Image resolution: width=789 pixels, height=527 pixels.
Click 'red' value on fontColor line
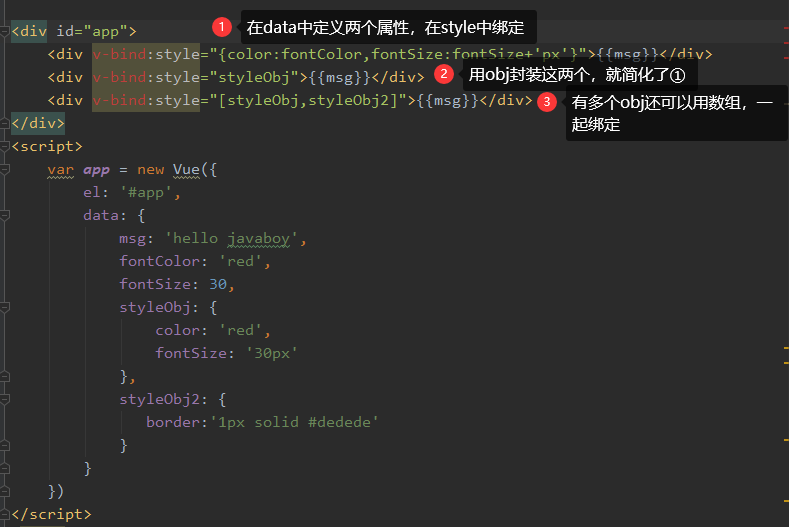pos(241,262)
